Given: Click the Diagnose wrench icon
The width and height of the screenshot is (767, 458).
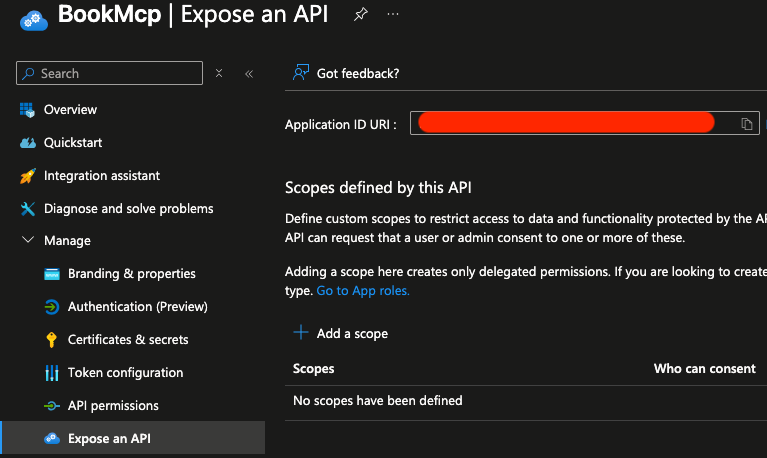Looking at the screenshot, I should click(27, 208).
